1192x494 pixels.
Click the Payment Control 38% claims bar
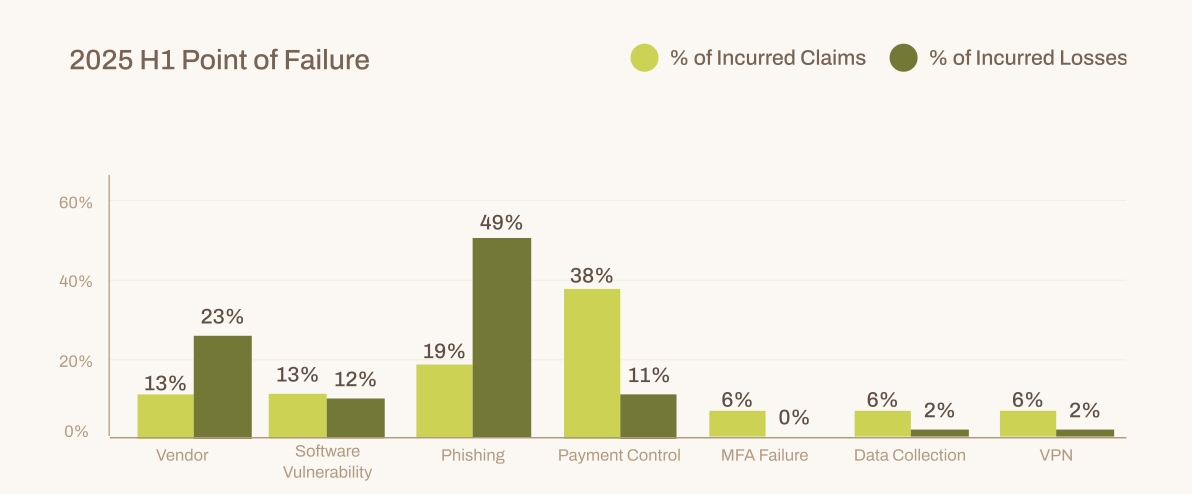591,363
